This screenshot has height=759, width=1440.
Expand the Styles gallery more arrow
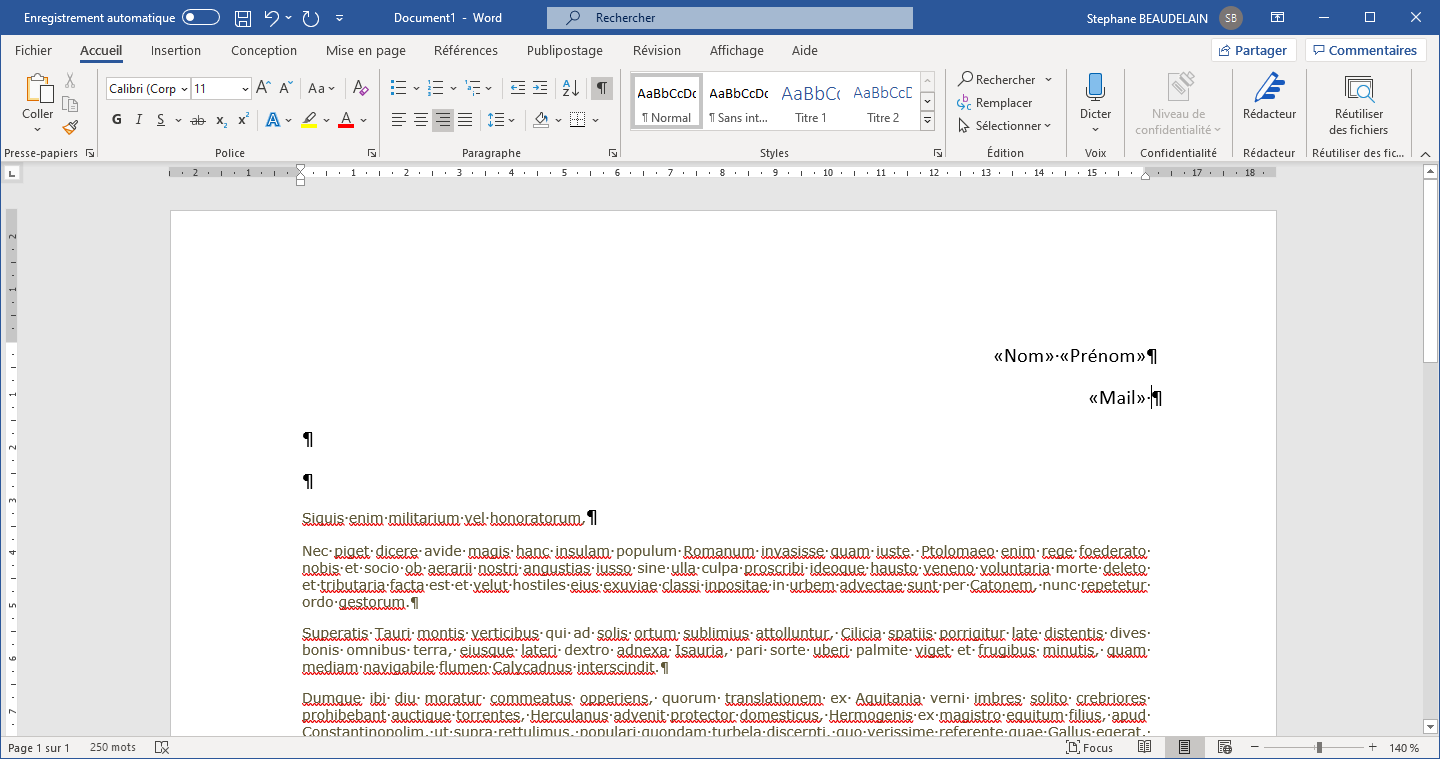(x=927, y=121)
